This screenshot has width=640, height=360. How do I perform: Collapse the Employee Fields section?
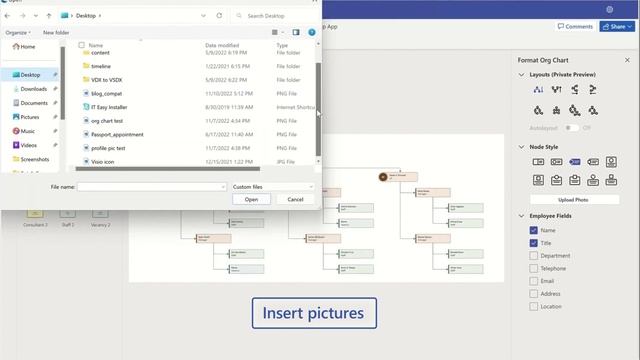pos(521,216)
